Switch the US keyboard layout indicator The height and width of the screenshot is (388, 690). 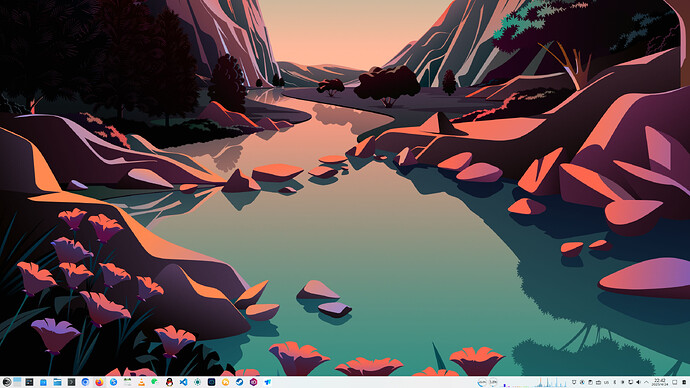point(606,382)
